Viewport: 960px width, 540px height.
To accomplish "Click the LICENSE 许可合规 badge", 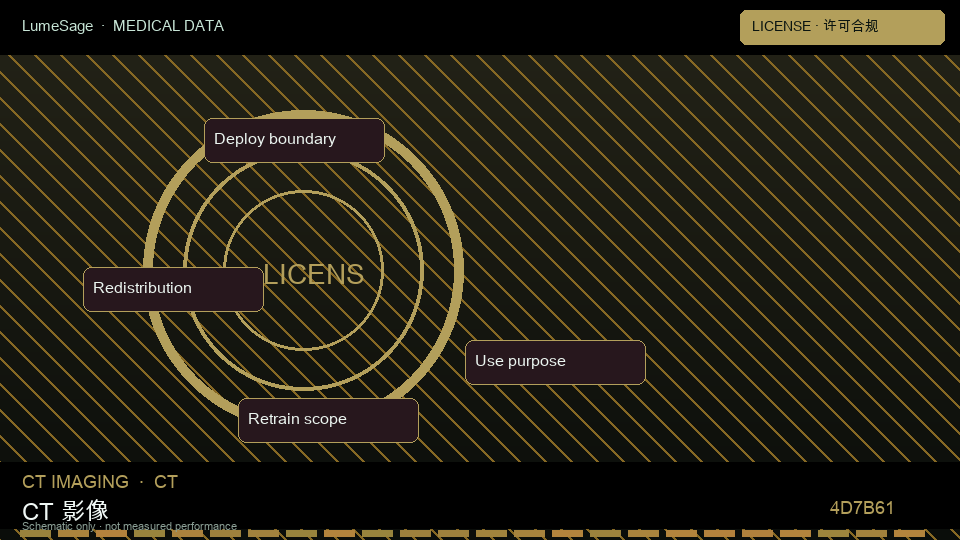I will (842, 27).
